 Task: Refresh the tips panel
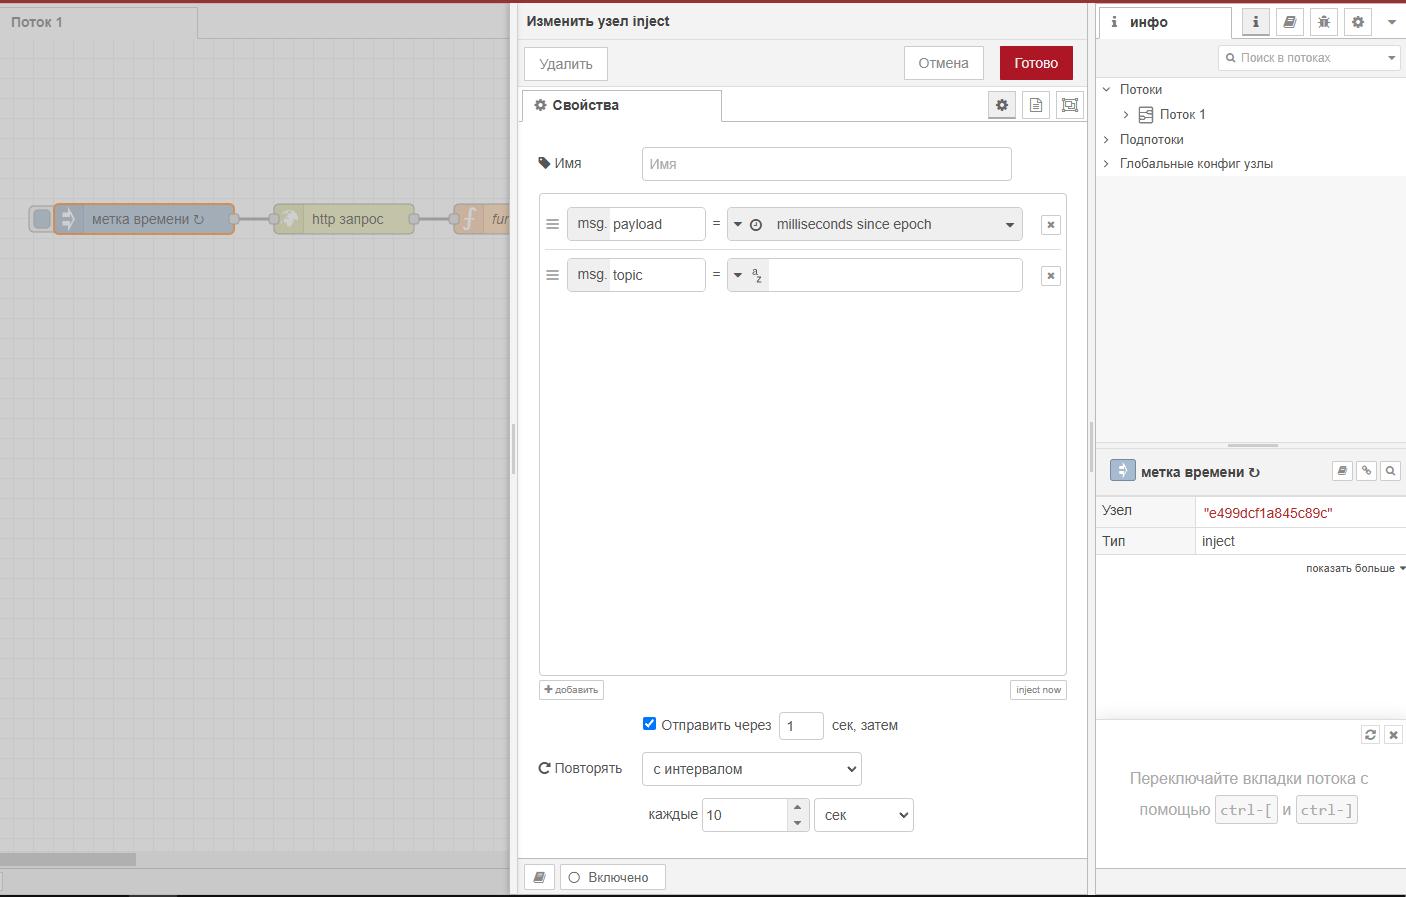click(x=1370, y=735)
